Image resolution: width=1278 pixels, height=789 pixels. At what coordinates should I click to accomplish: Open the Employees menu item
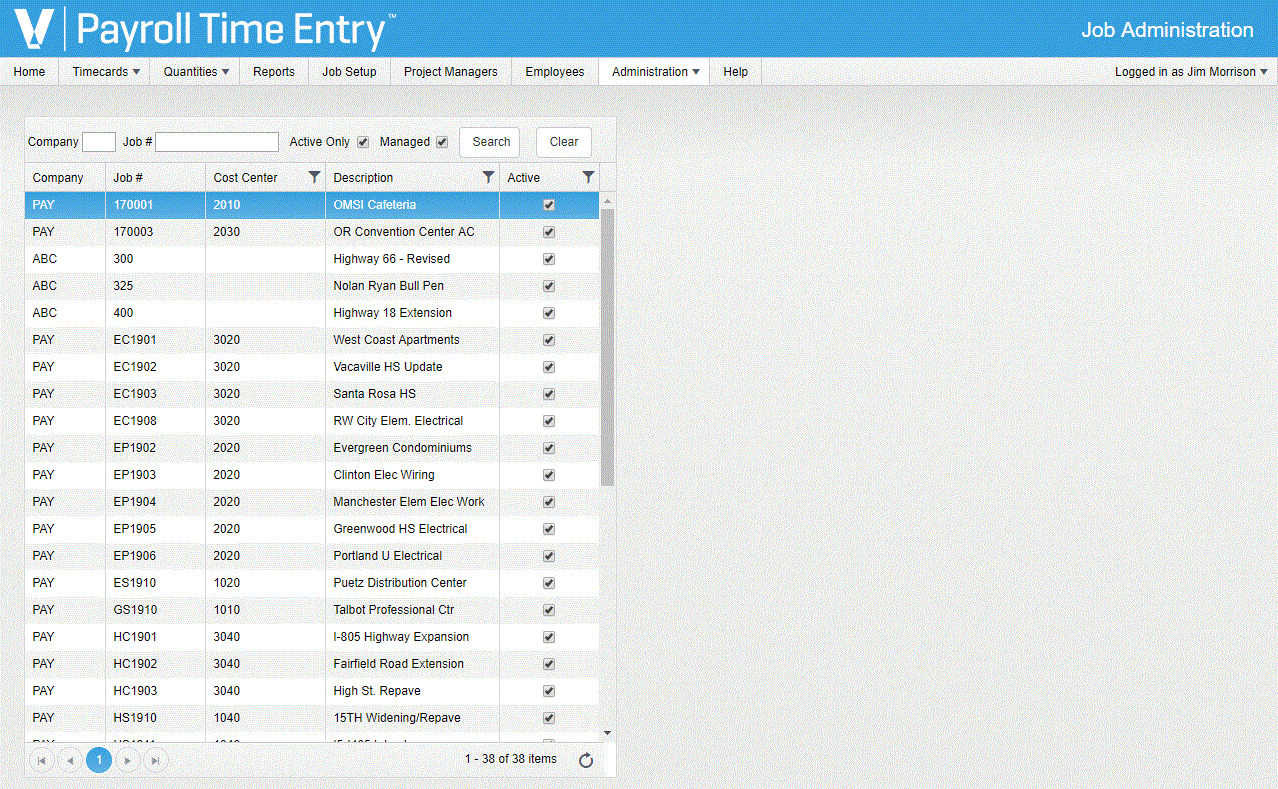pos(555,72)
